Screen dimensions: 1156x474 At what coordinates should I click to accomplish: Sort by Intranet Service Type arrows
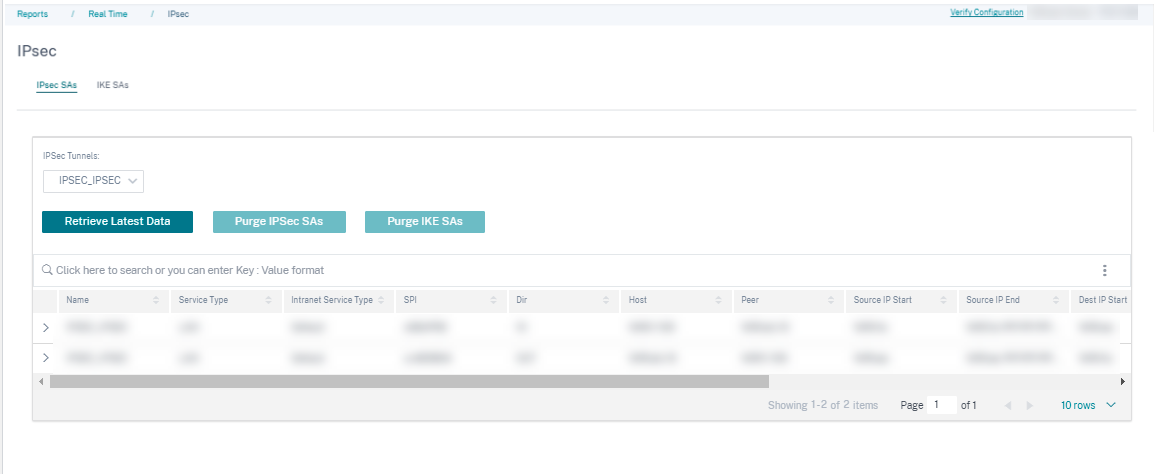tap(381, 300)
